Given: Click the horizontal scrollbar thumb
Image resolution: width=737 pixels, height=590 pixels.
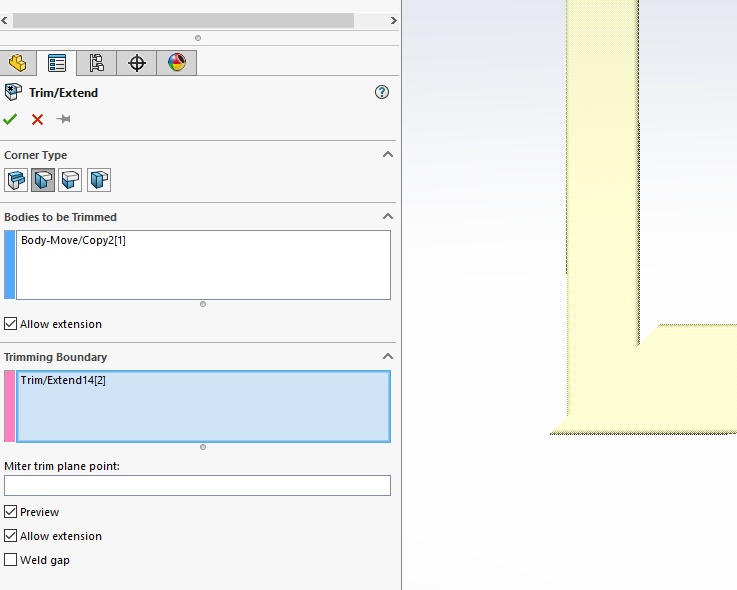Looking at the screenshot, I should (183, 21).
